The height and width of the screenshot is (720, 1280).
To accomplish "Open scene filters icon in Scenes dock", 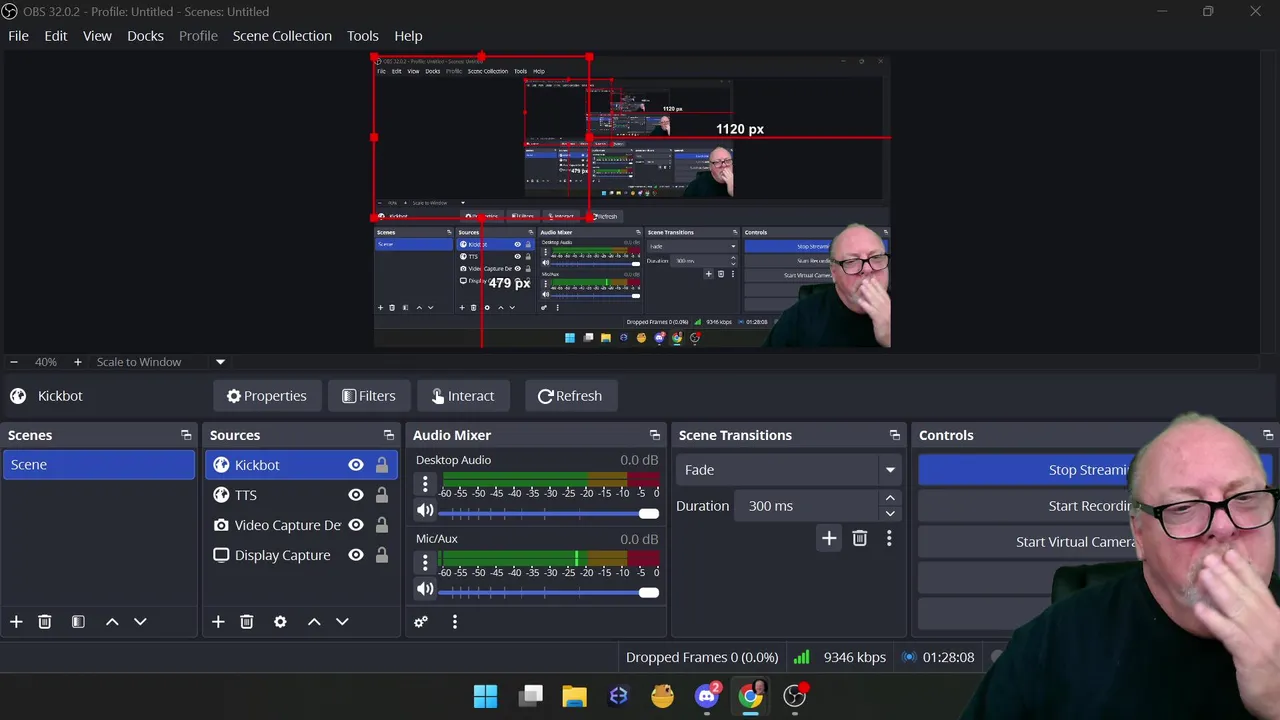I will [x=78, y=622].
